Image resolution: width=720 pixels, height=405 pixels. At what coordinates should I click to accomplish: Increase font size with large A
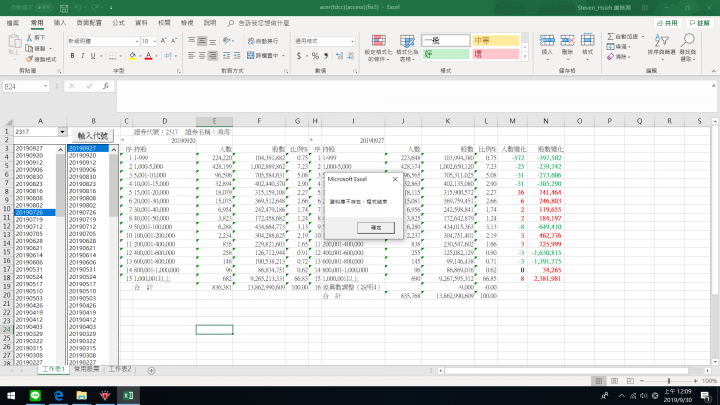(x=163, y=41)
